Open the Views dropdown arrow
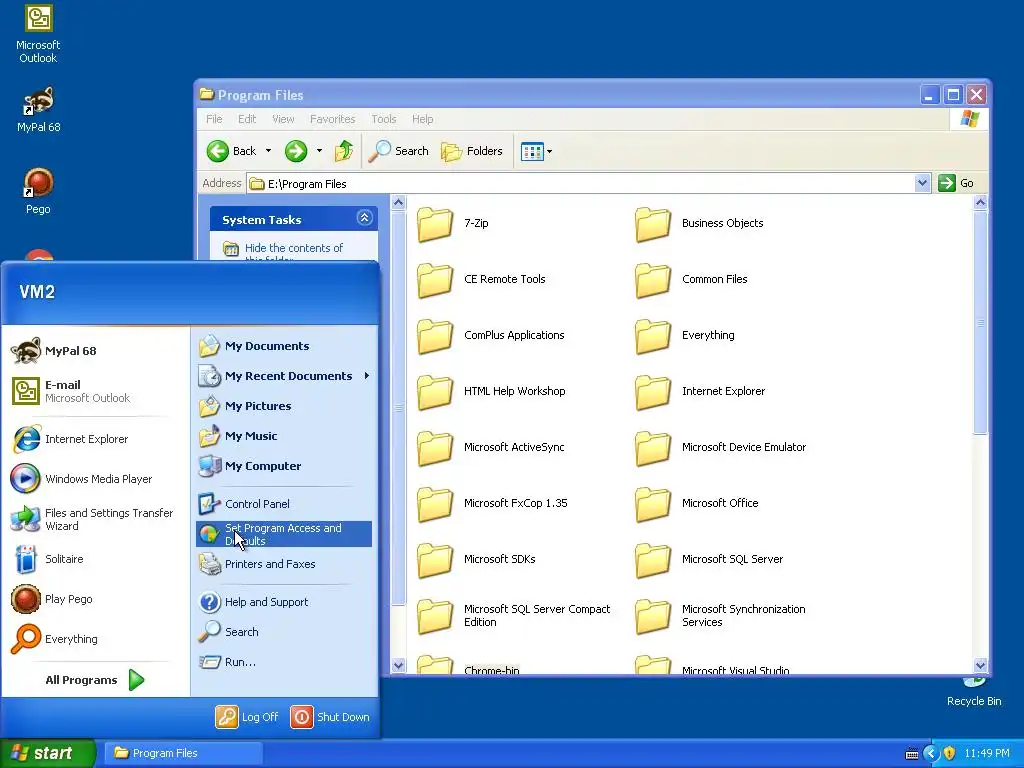 point(549,152)
